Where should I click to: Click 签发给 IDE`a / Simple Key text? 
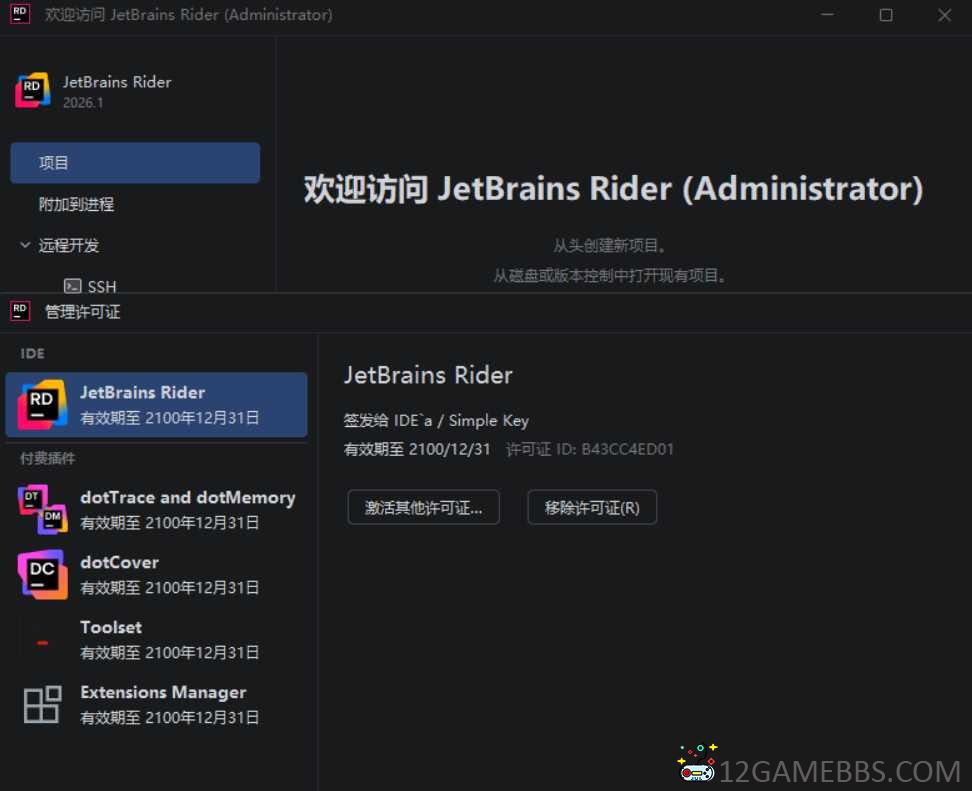click(436, 420)
